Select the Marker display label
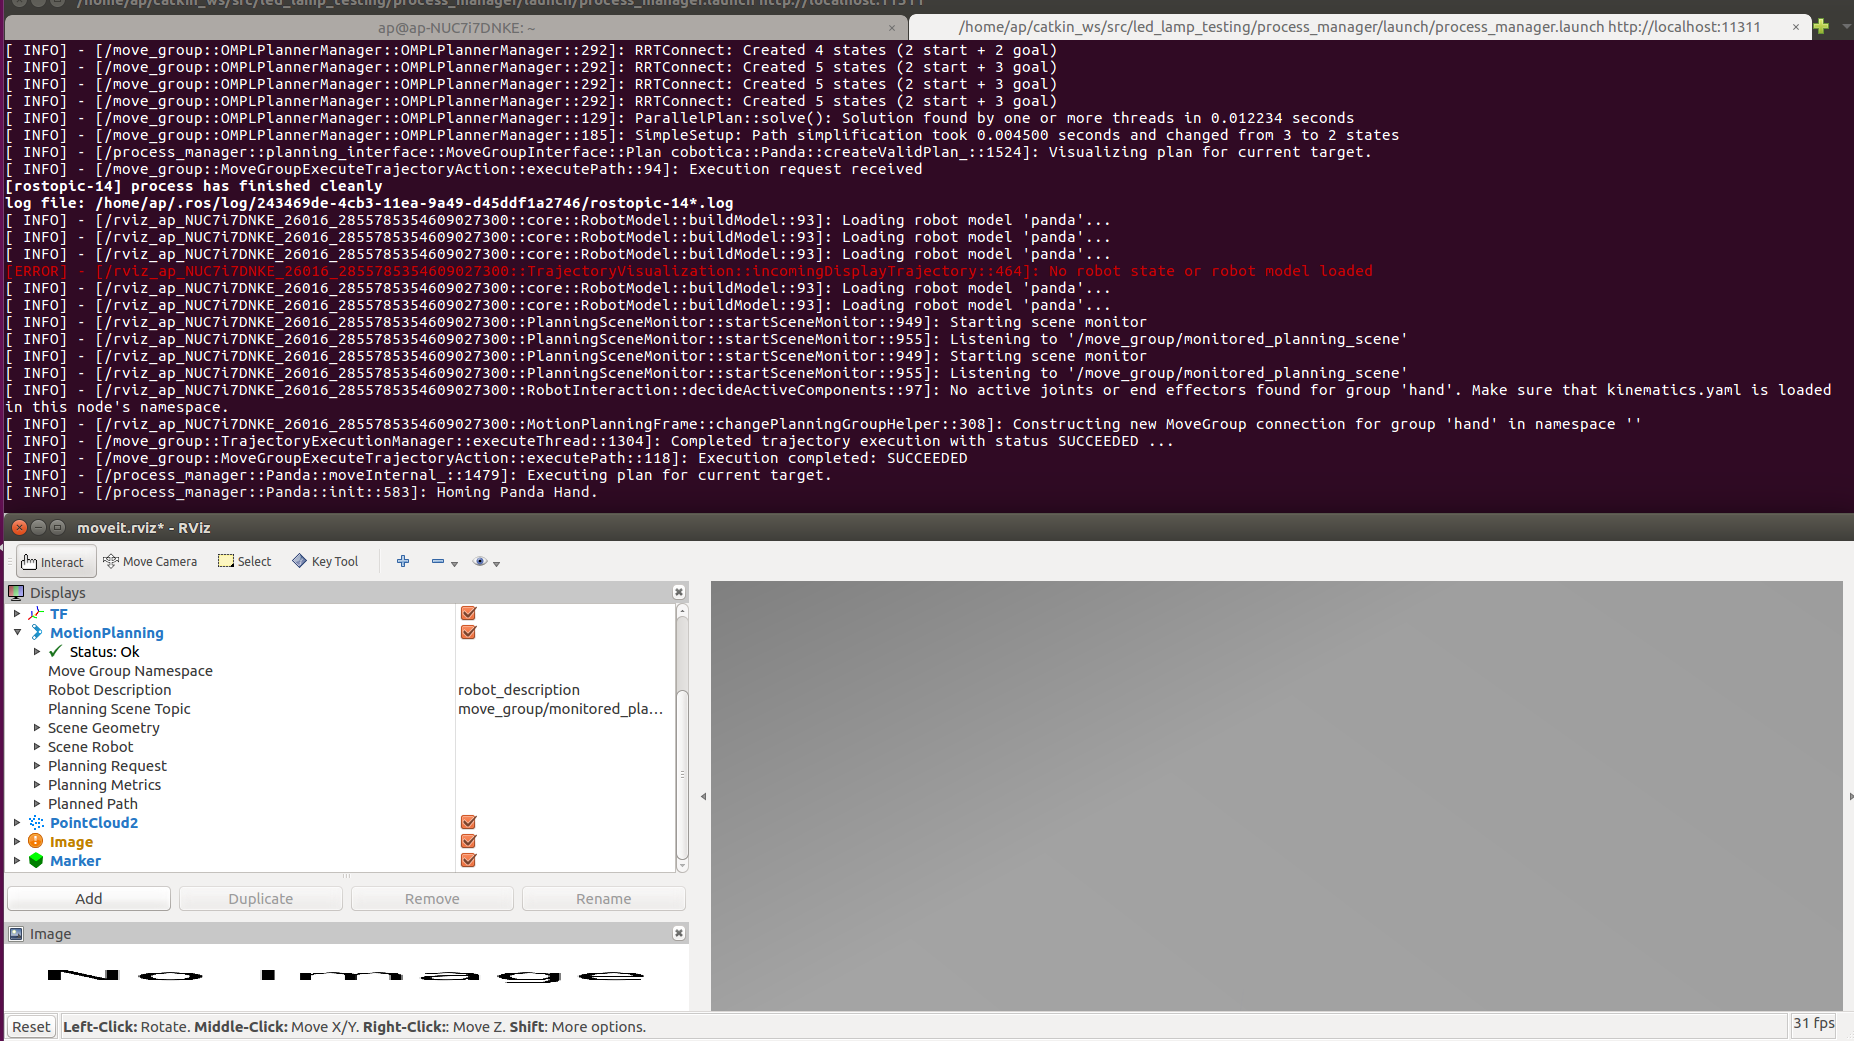 75,861
